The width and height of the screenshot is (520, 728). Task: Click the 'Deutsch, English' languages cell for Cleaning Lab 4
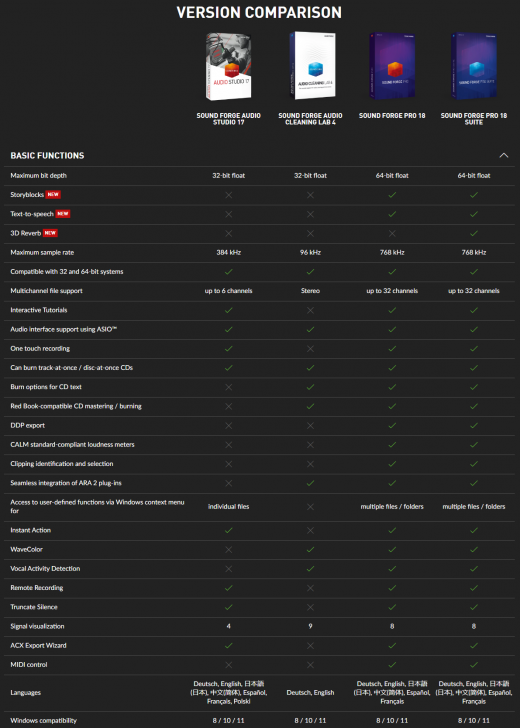click(310, 692)
